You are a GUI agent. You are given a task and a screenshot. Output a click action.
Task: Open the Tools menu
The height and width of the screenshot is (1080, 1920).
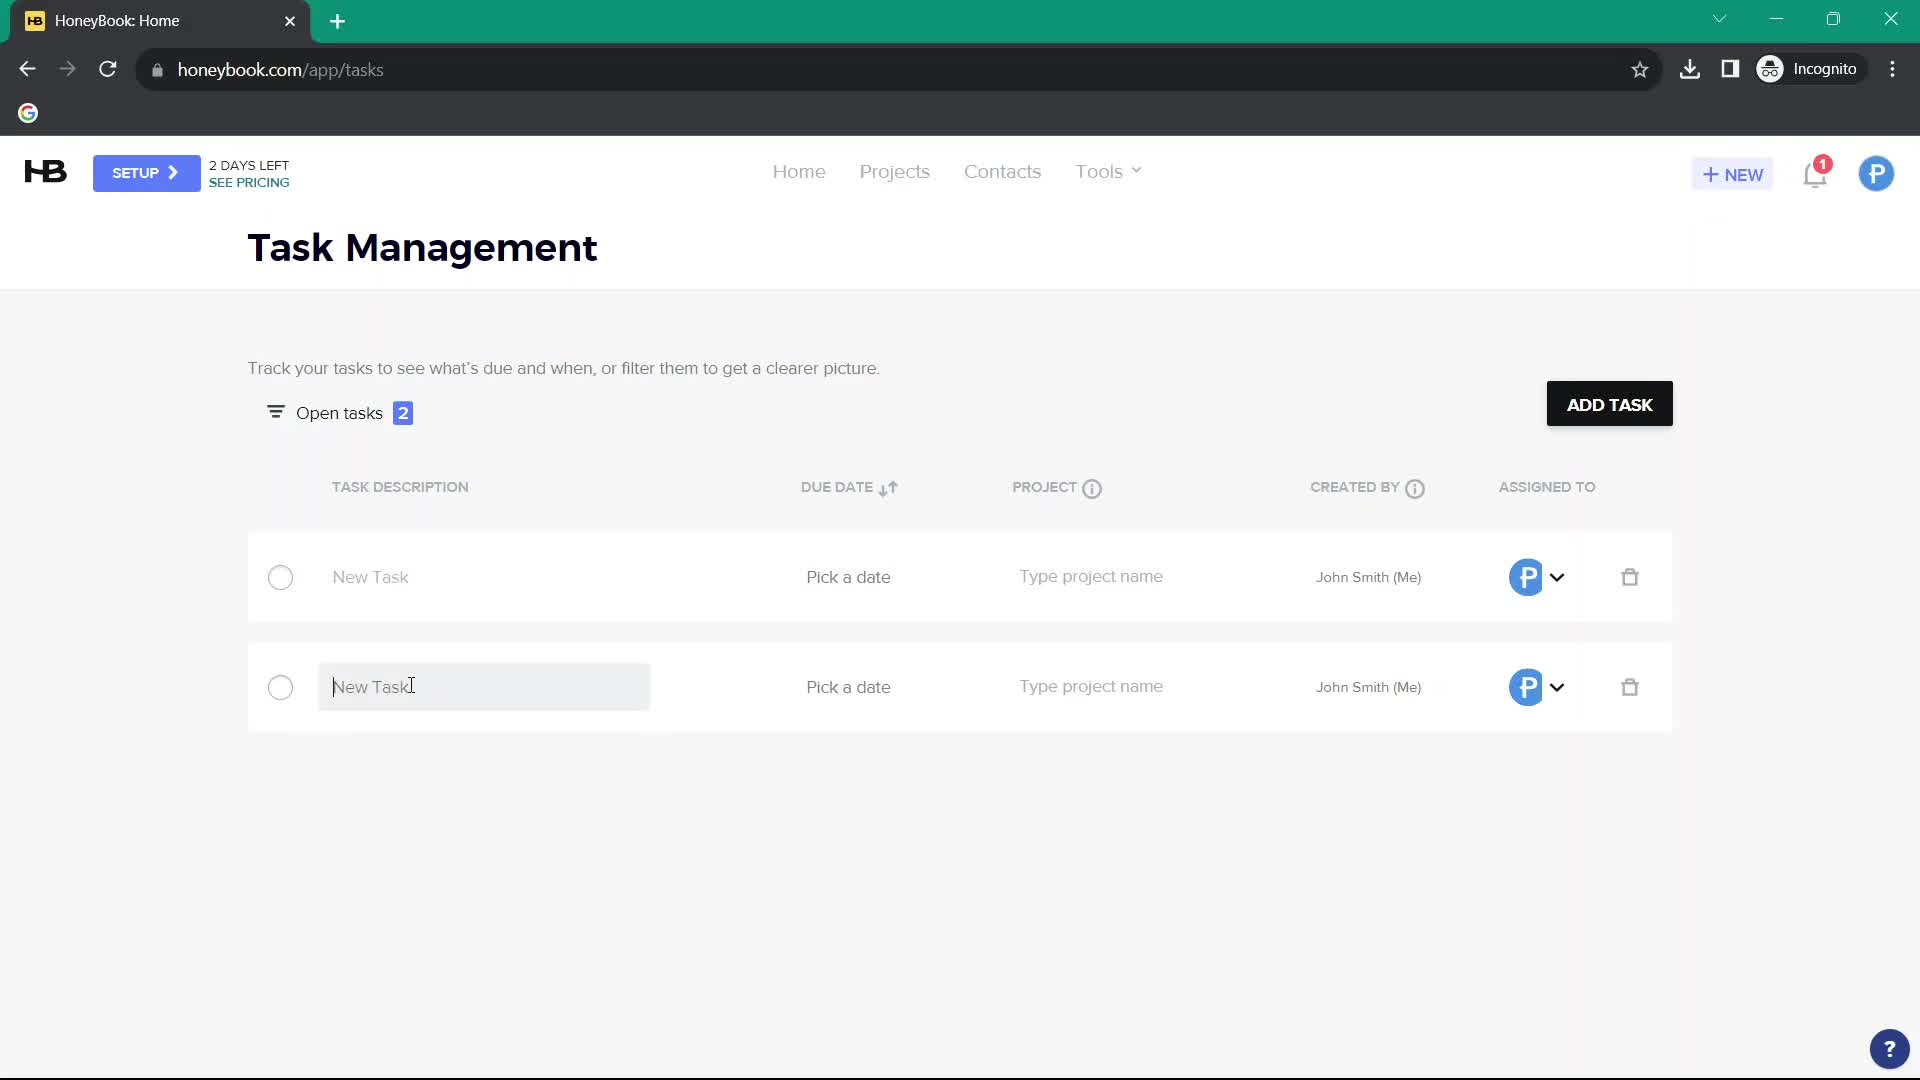[1108, 170]
